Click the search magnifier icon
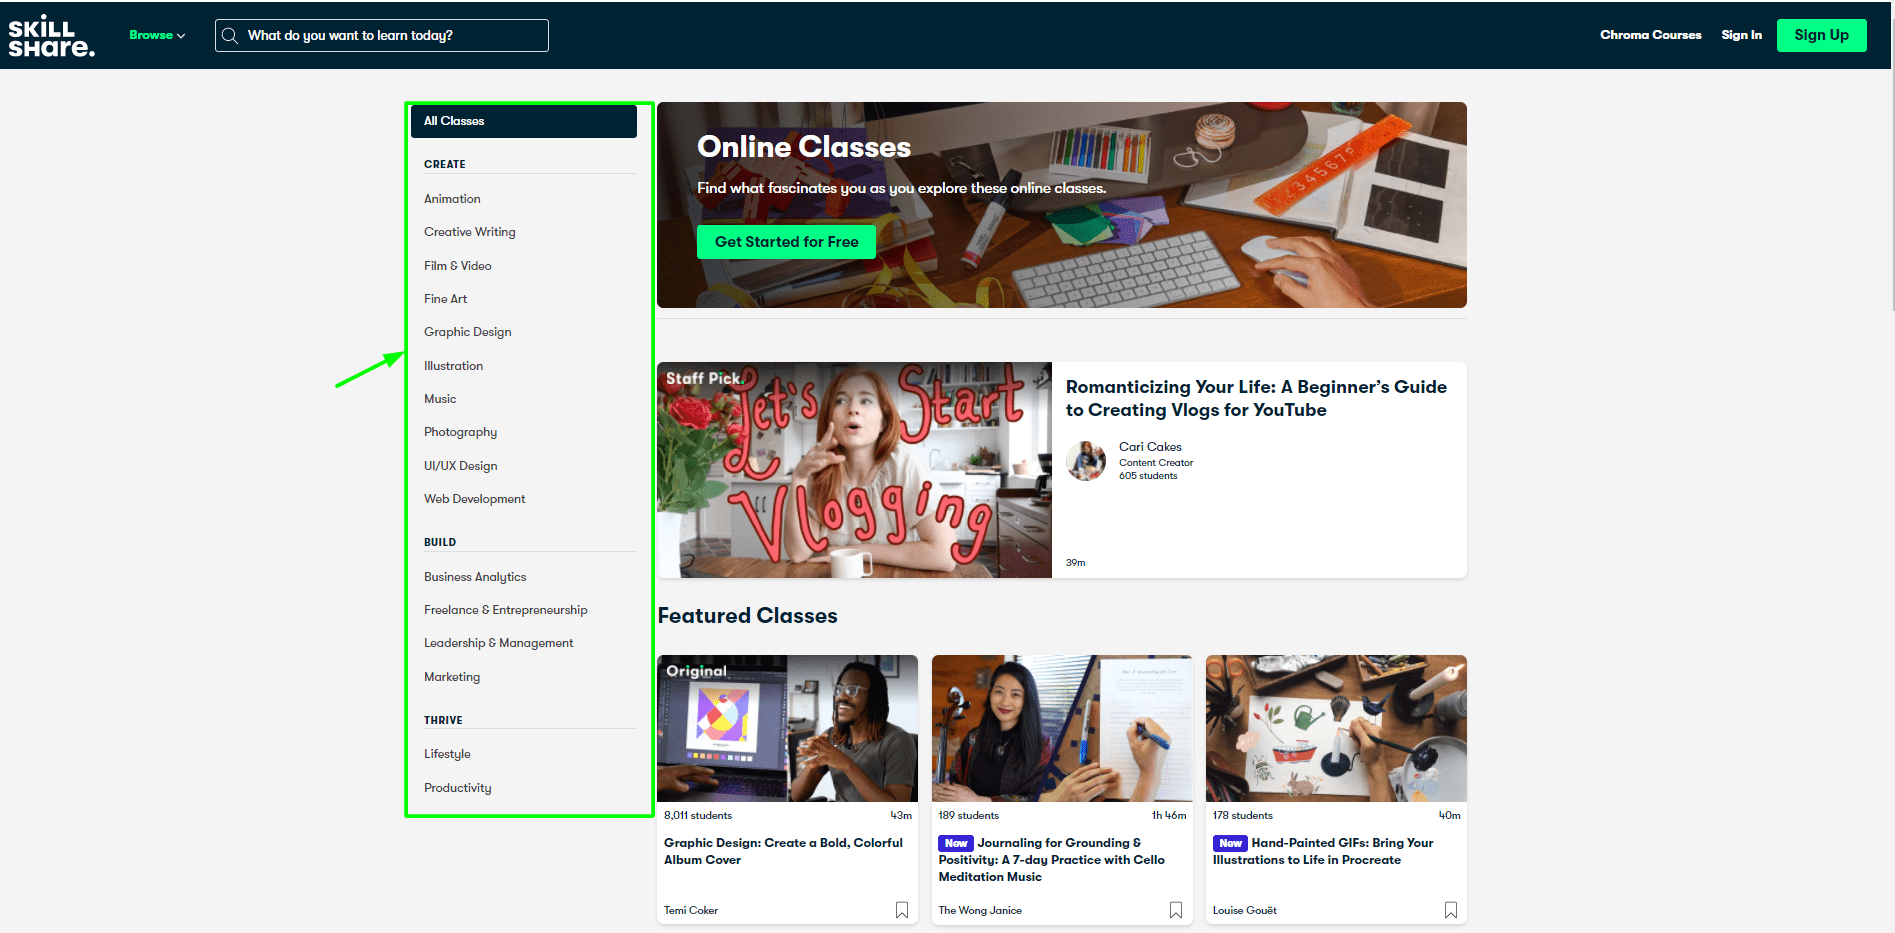The height and width of the screenshot is (933, 1895). pyautogui.click(x=230, y=36)
